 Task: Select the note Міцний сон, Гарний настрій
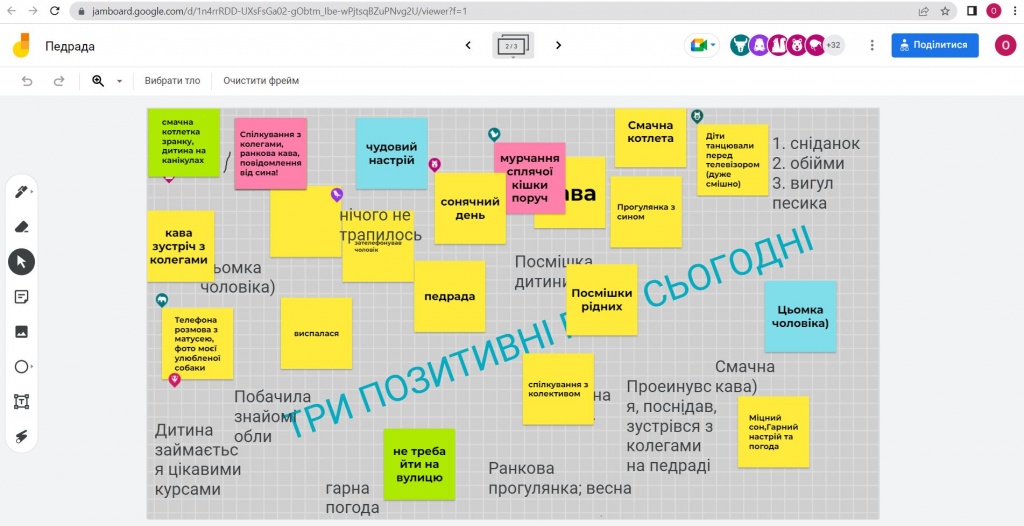tap(773, 432)
